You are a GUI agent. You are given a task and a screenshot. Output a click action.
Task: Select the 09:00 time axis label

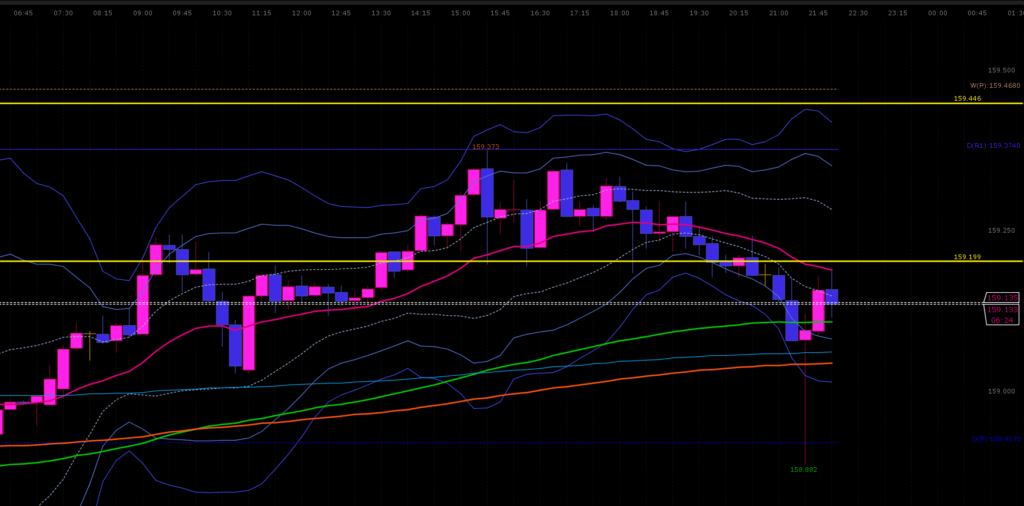[x=143, y=13]
